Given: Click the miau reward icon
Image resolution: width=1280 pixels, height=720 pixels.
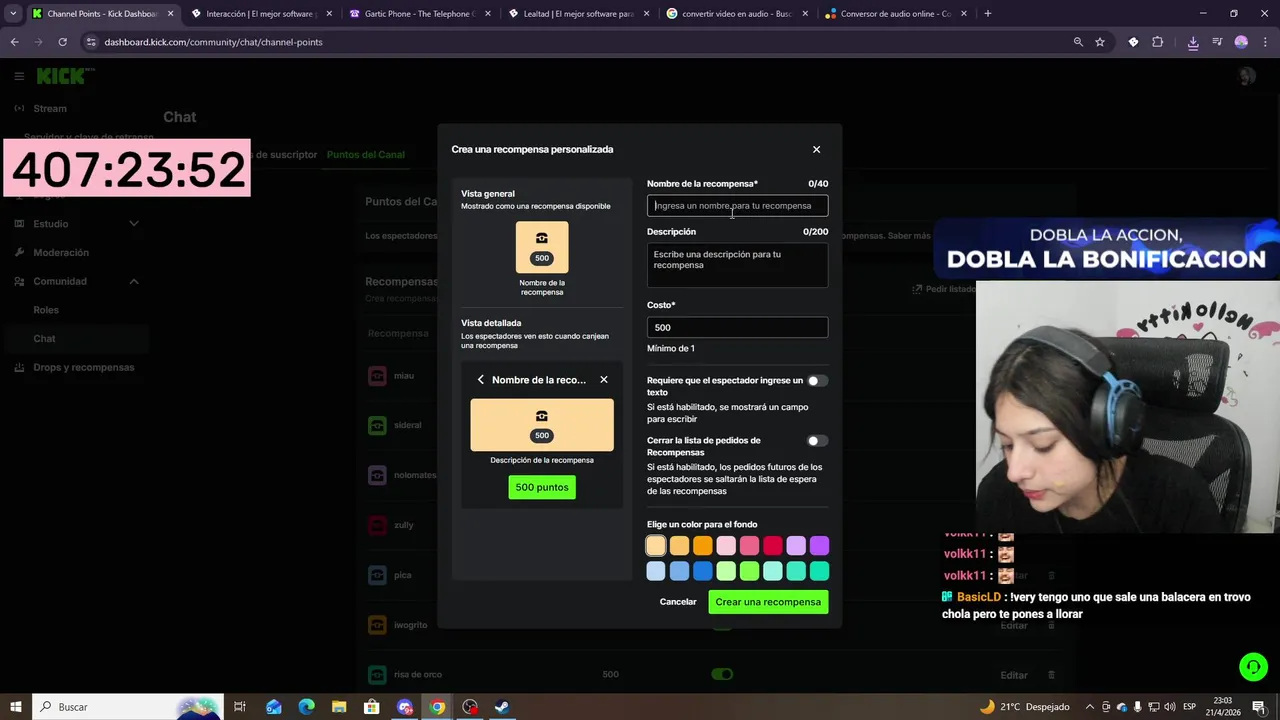Looking at the screenshot, I should pyautogui.click(x=377, y=376).
